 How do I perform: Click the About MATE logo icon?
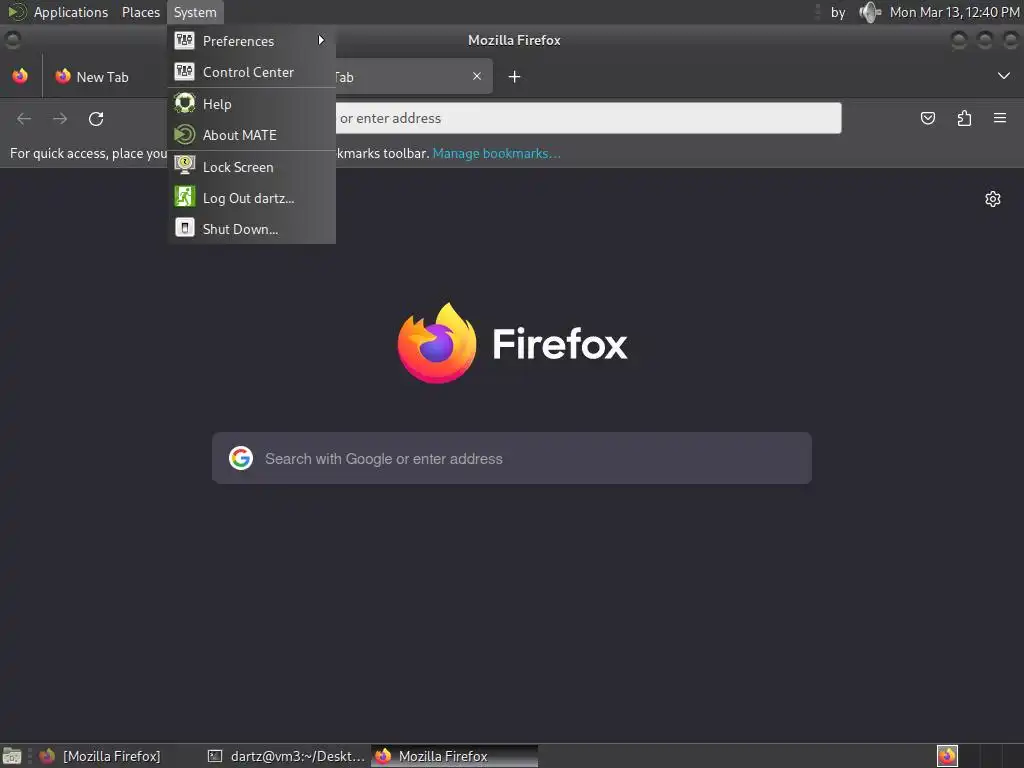click(x=184, y=135)
